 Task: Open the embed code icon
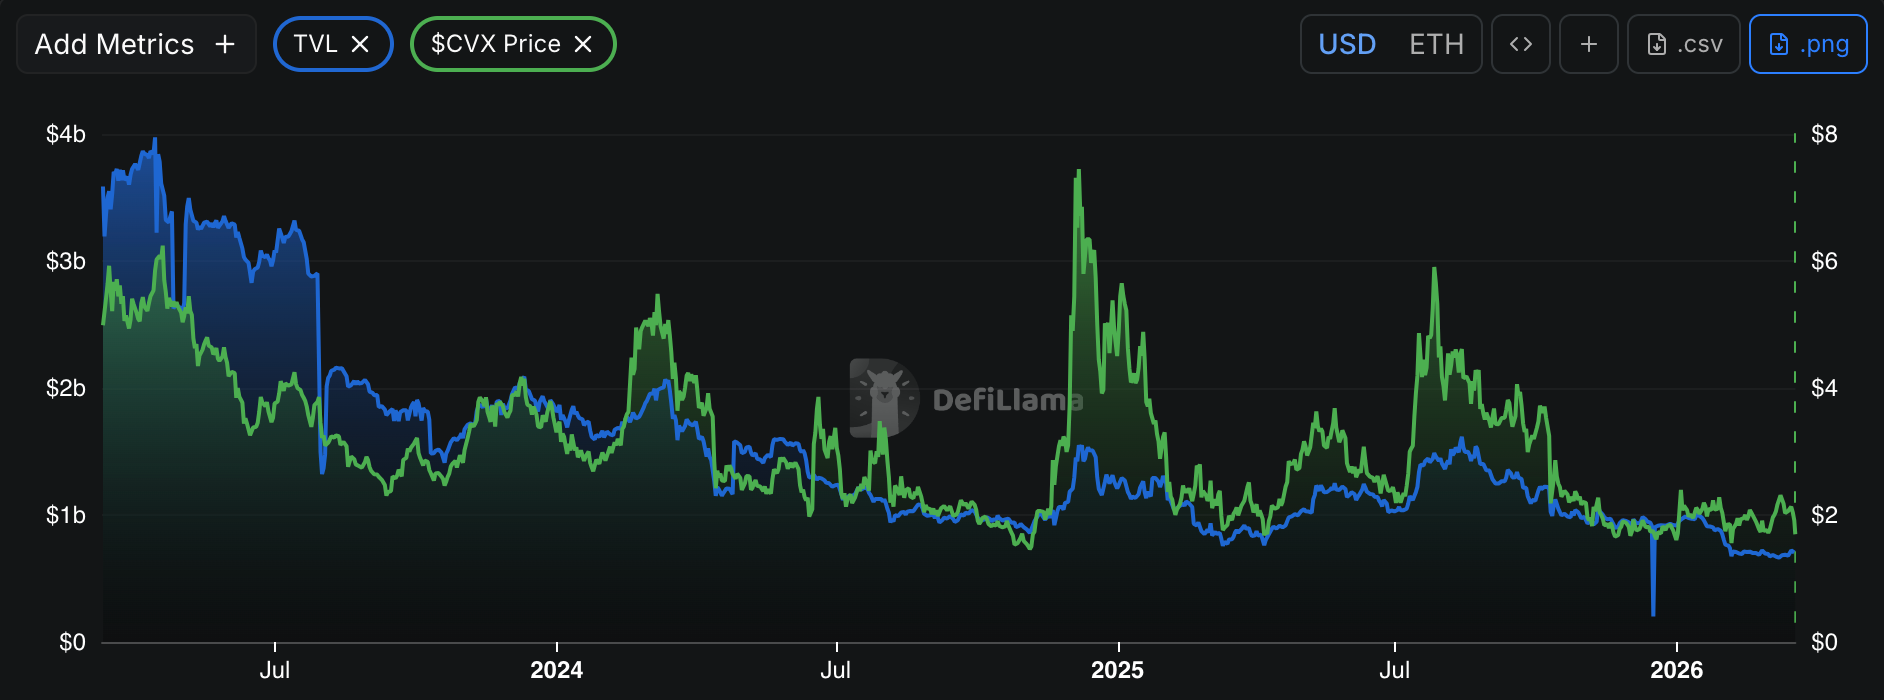tap(1520, 44)
